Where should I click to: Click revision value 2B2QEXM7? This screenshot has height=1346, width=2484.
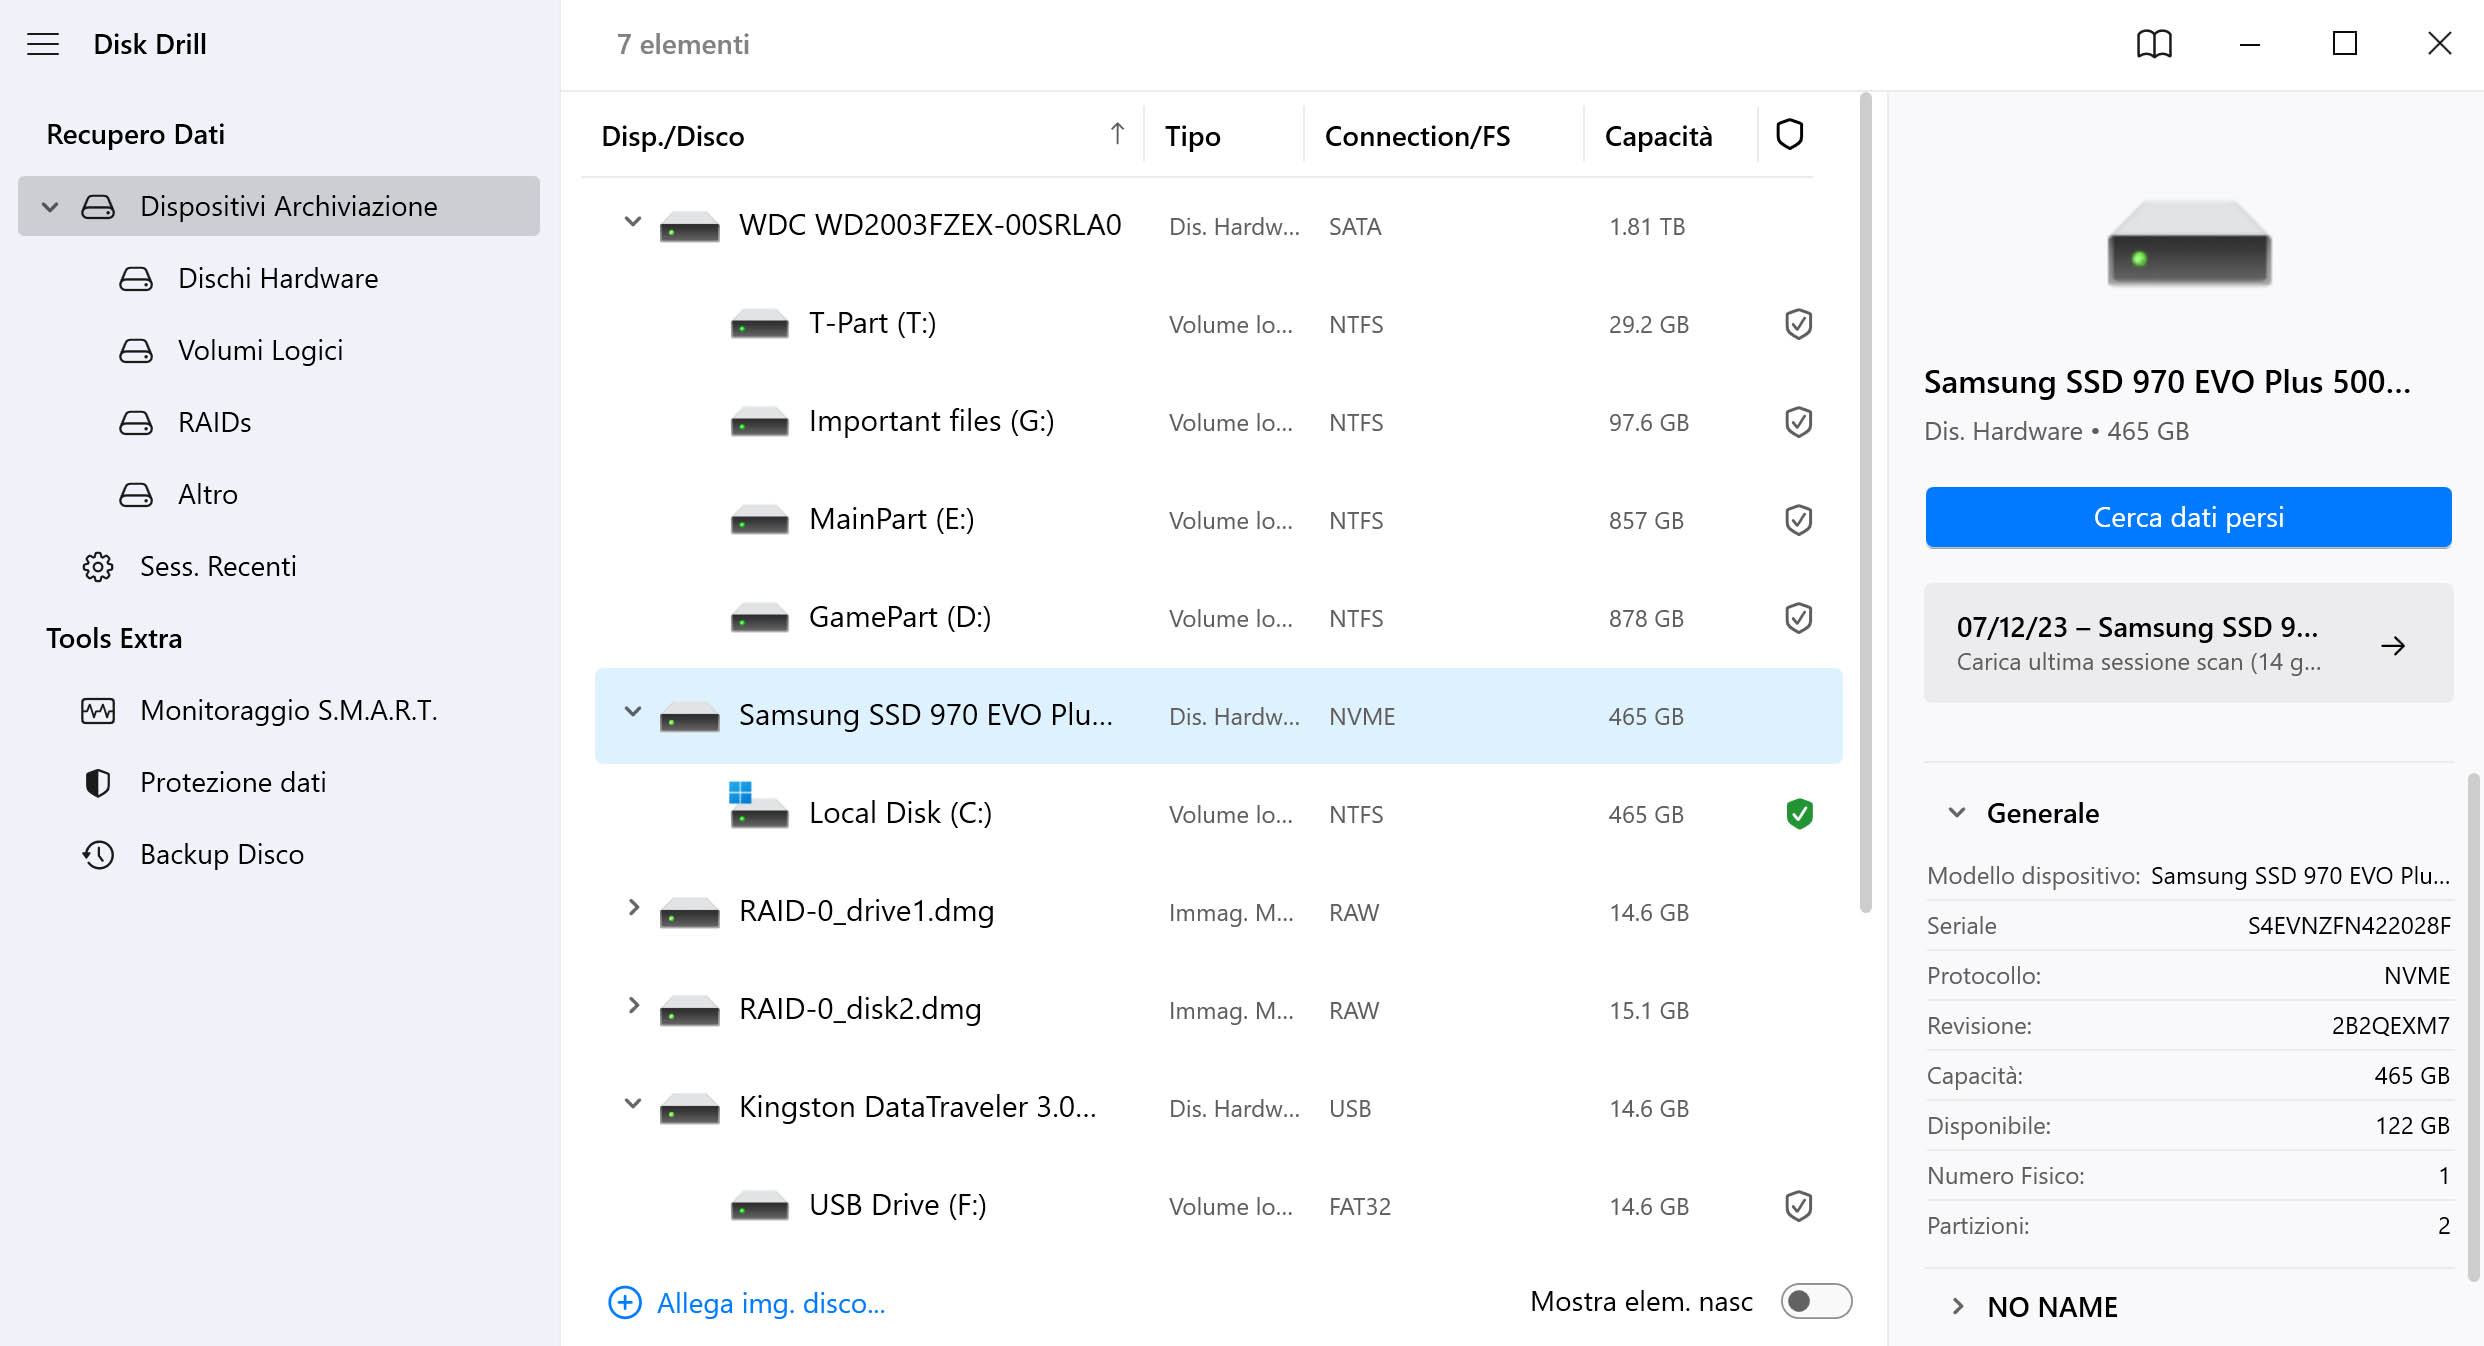coord(2390,1026)
